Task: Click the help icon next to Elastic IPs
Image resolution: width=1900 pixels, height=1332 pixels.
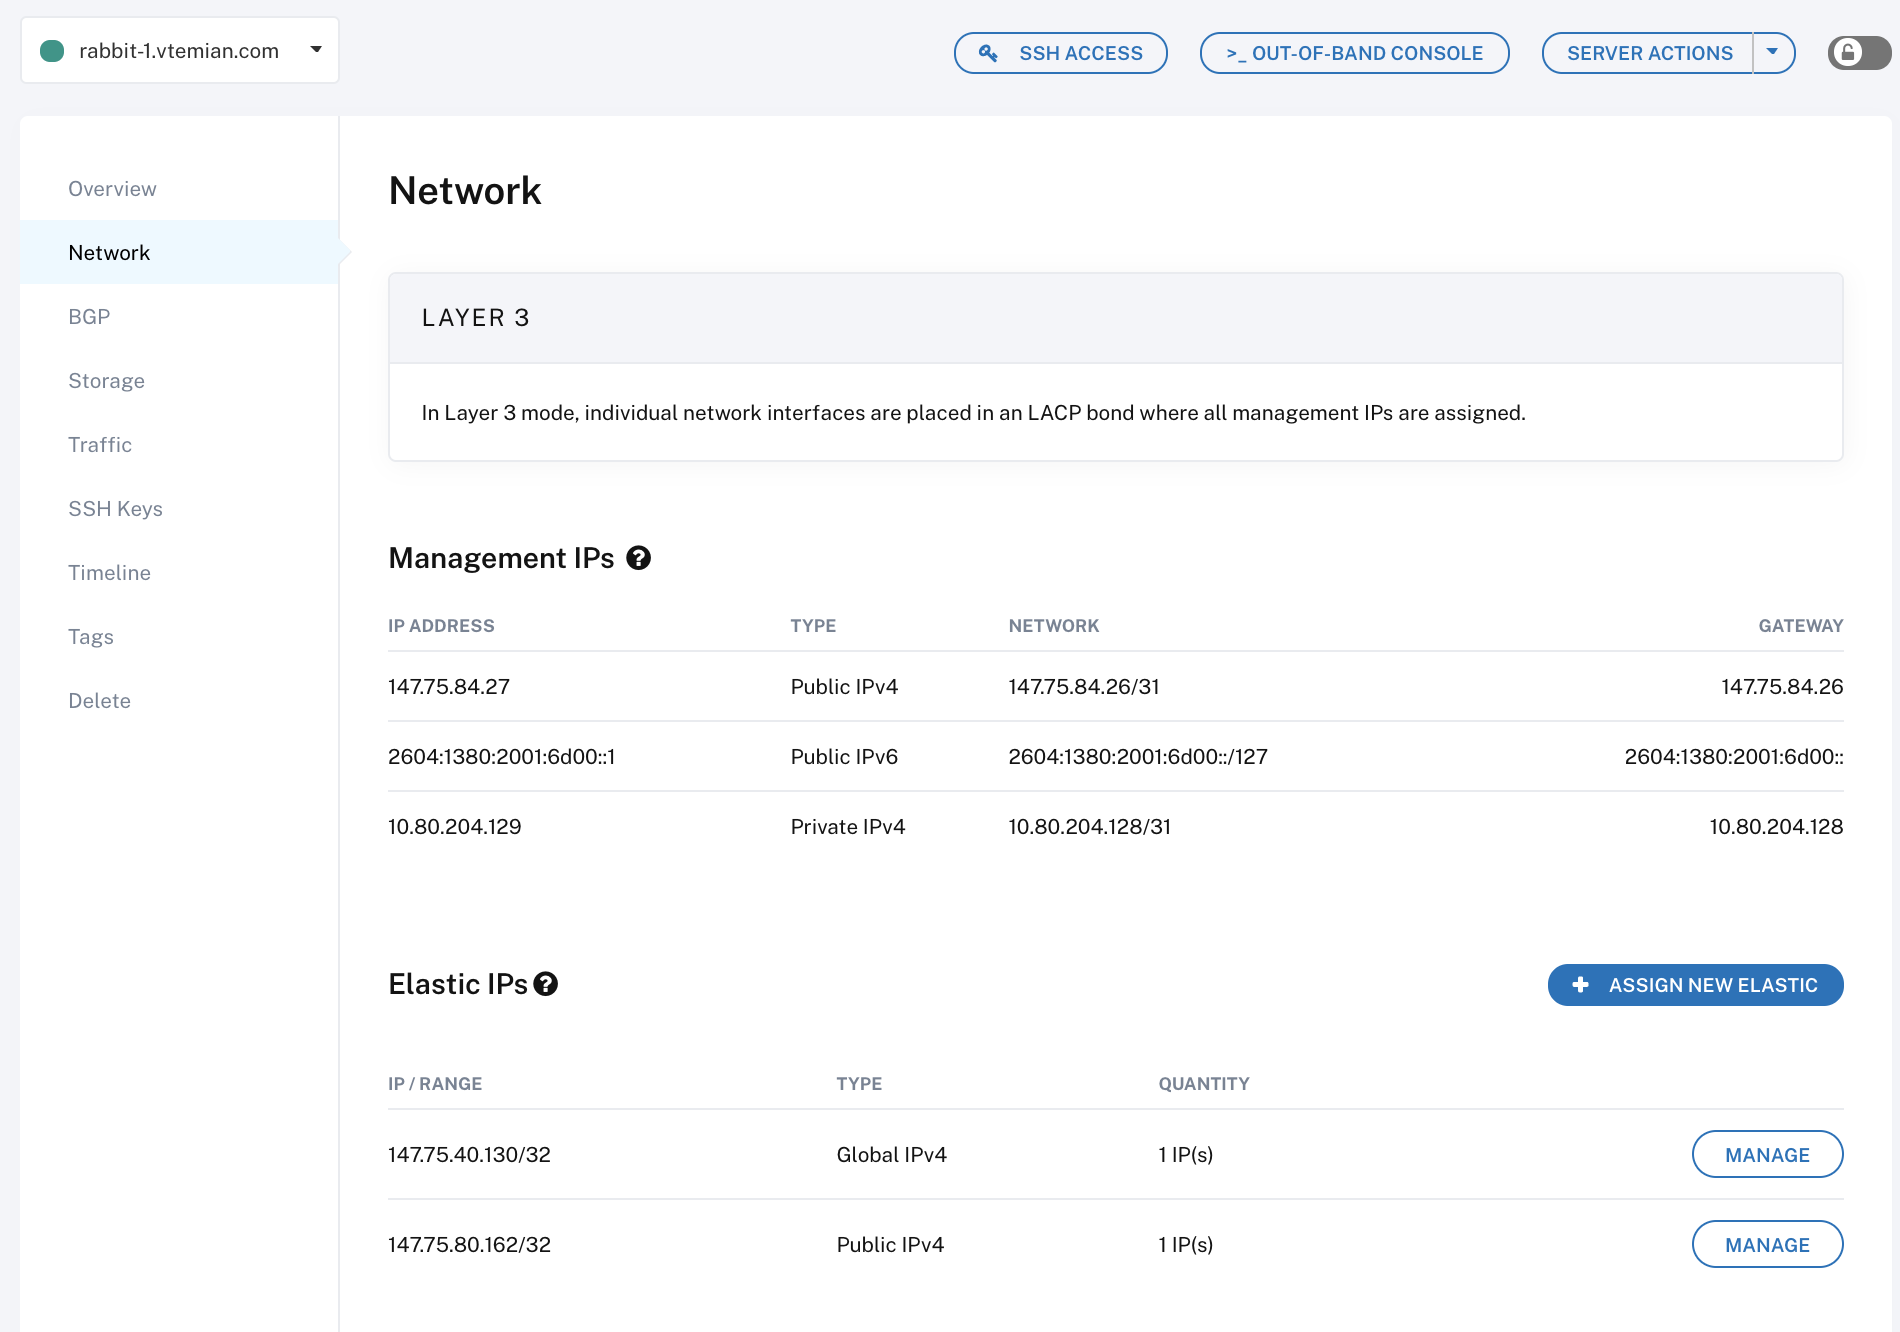Action: point(545,984)
